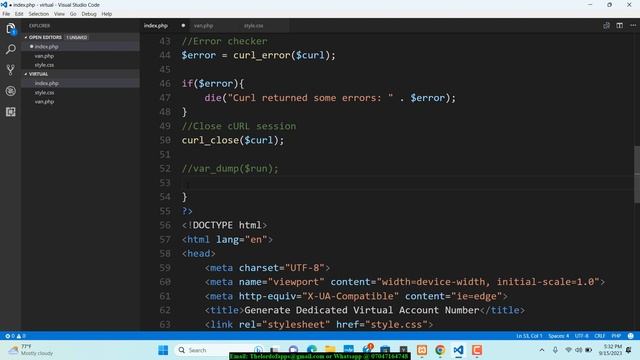Viewport: 640px width, 360px height.
Task: Open the Extensions view in the activity bar
Action: click(11, 112)
